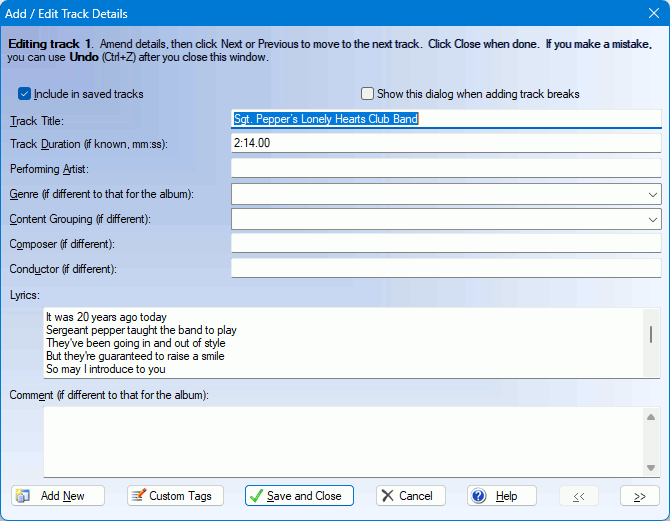Close the Add / Edit Track Details window
This screenshot has width=670, height=521.
pyautogui.click(x=654, y=13)
